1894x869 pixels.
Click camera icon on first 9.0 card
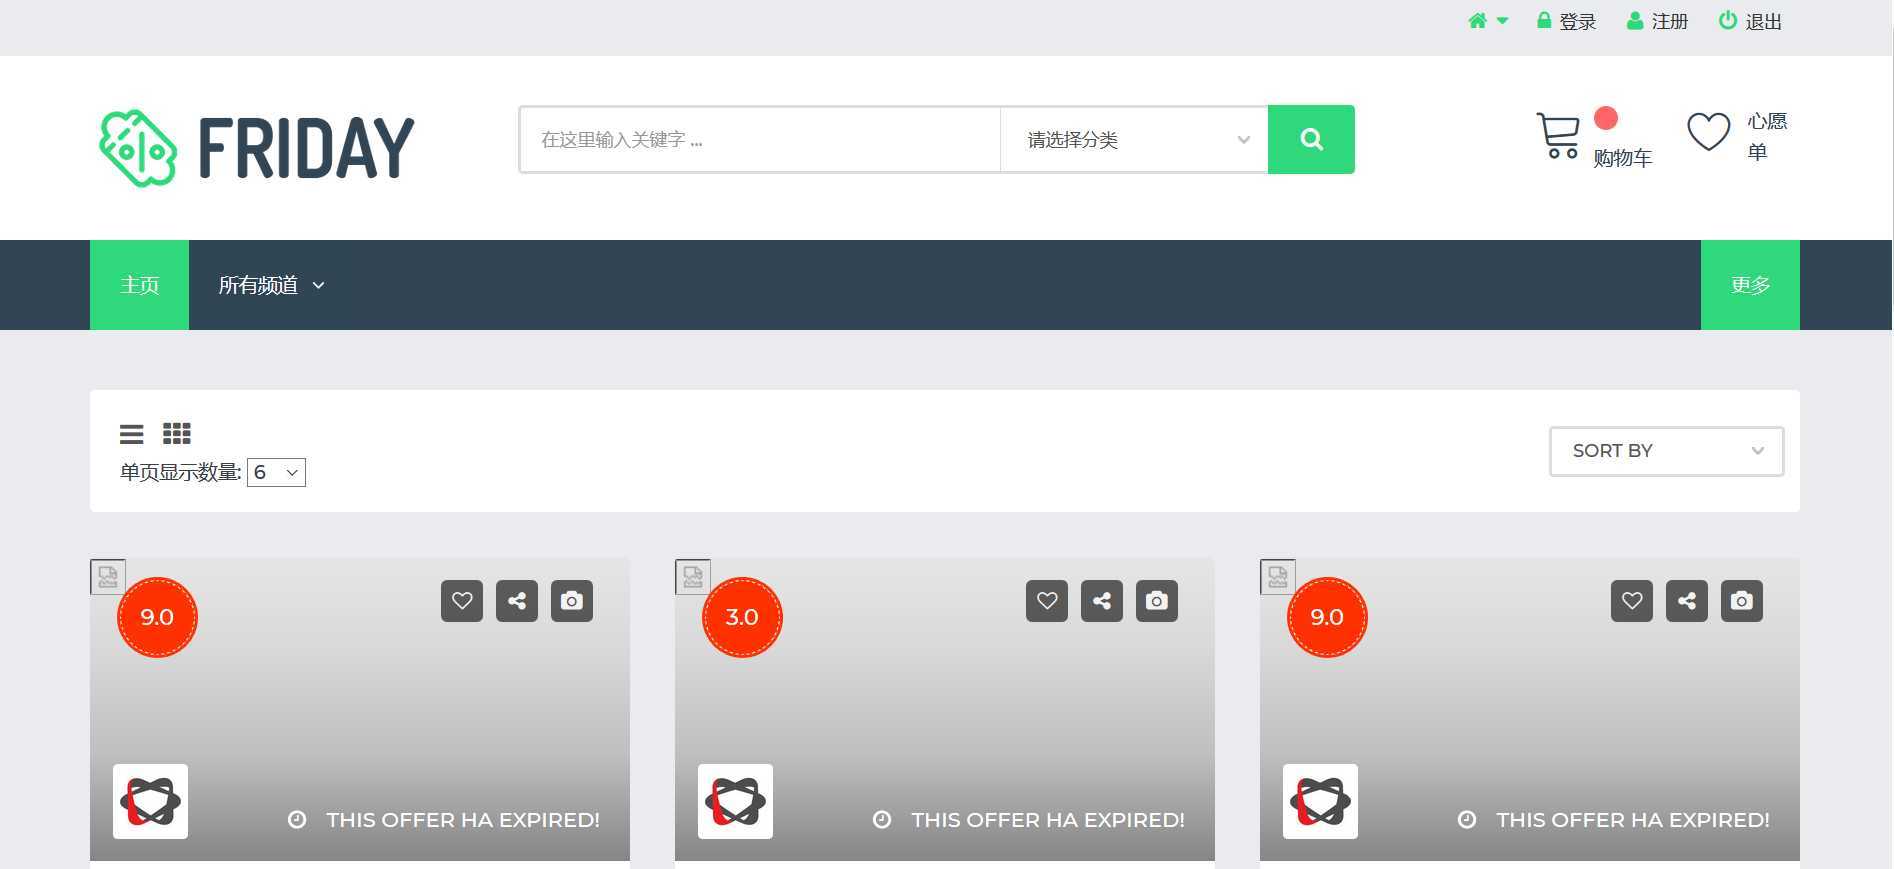pyautogui.click(x=572, y=601)
